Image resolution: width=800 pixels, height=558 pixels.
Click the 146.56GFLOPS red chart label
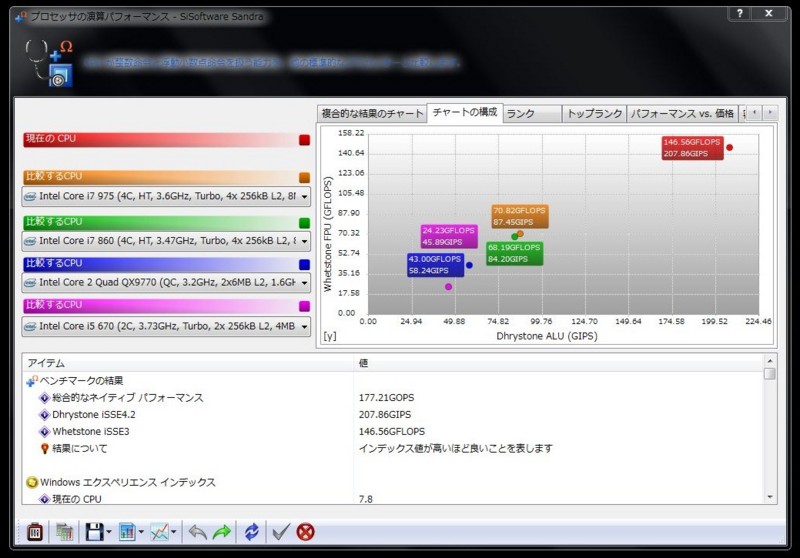[x=692, y=148]
